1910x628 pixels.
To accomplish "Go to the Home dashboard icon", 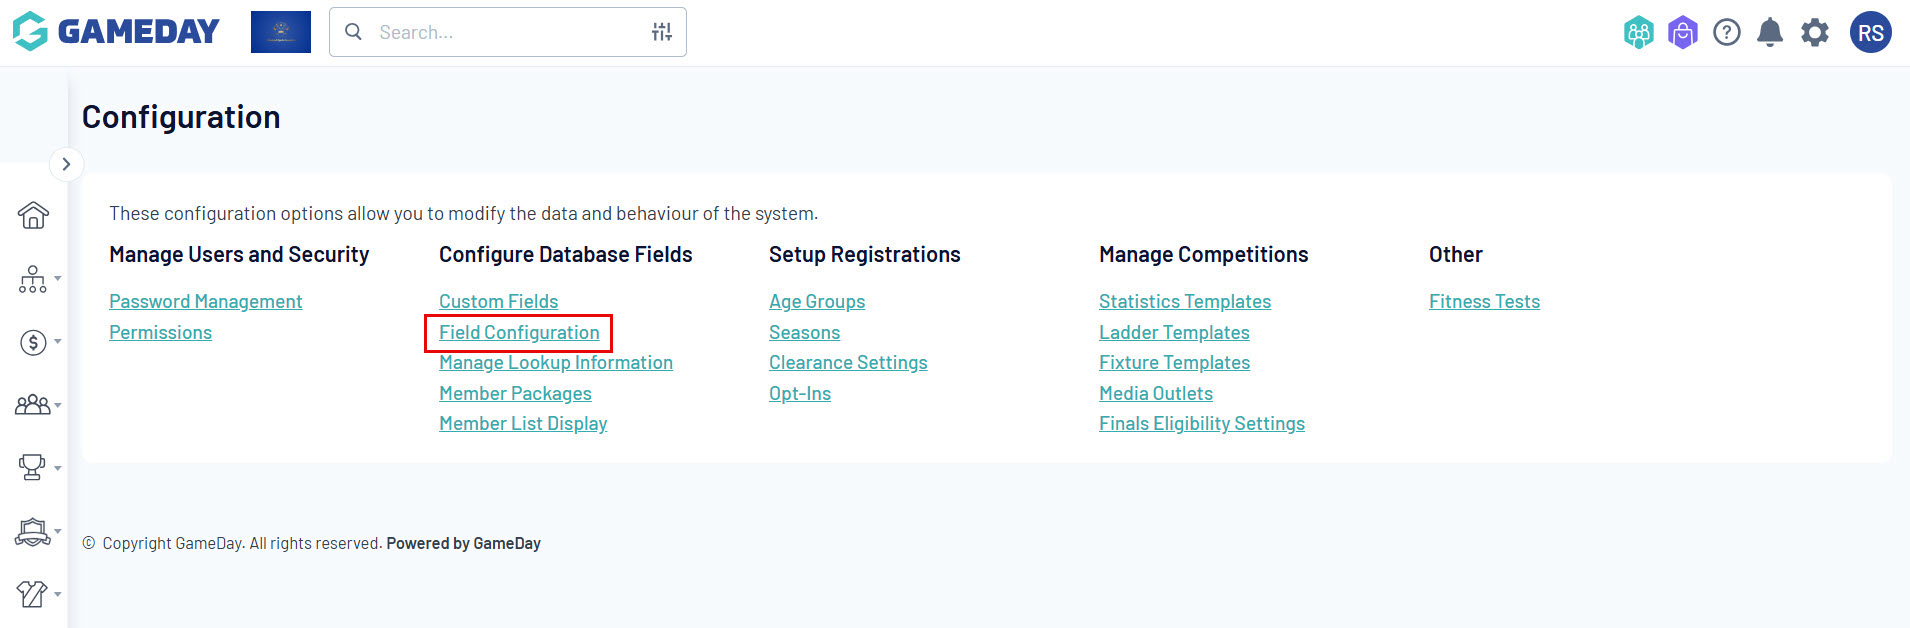I will [x=33, y=215].
